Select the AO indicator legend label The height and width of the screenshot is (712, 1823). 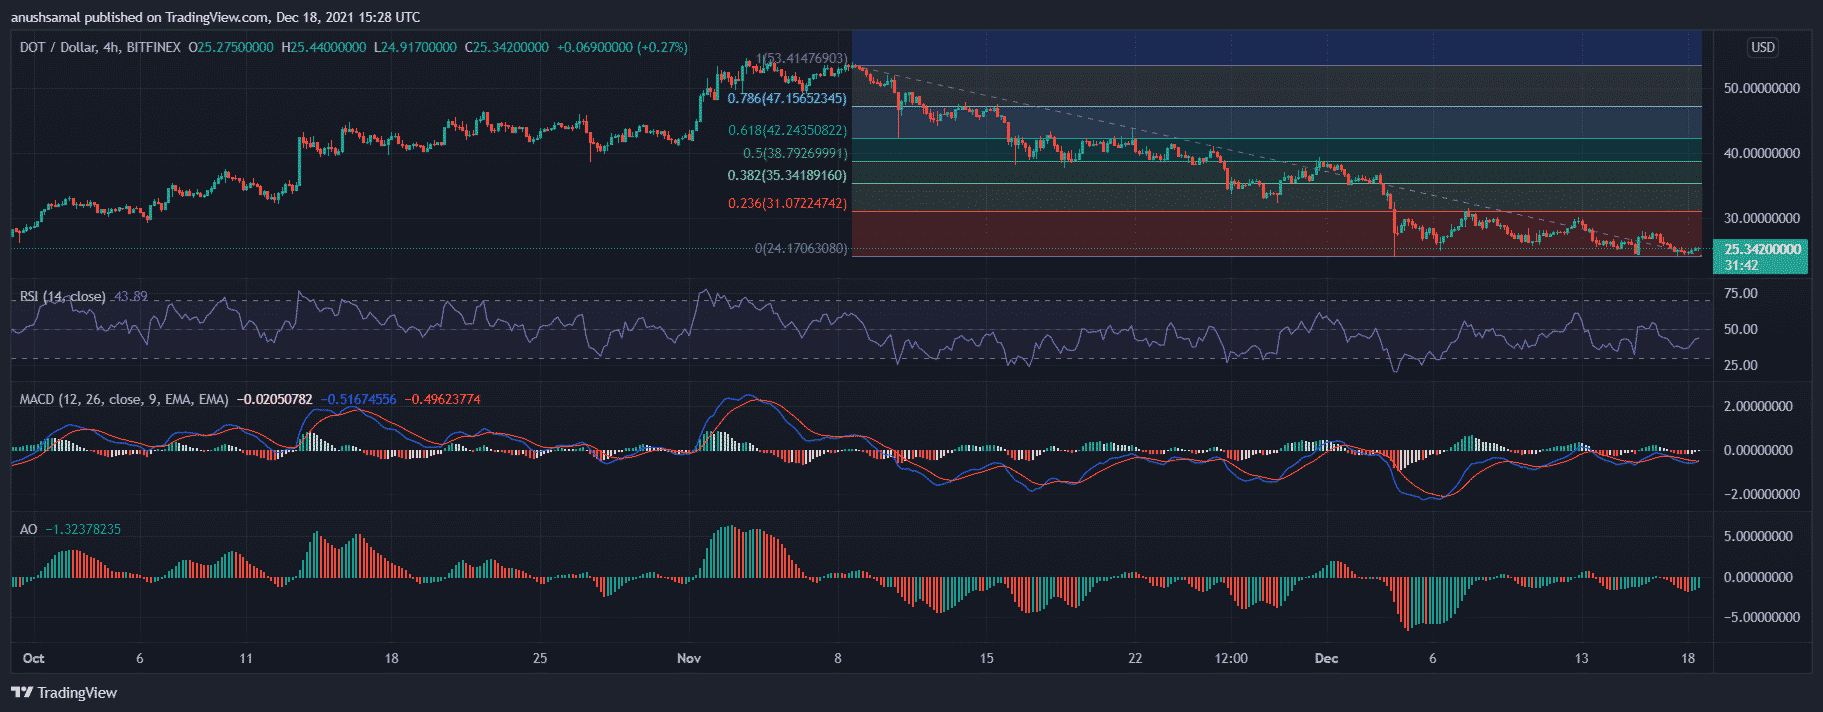28,529
